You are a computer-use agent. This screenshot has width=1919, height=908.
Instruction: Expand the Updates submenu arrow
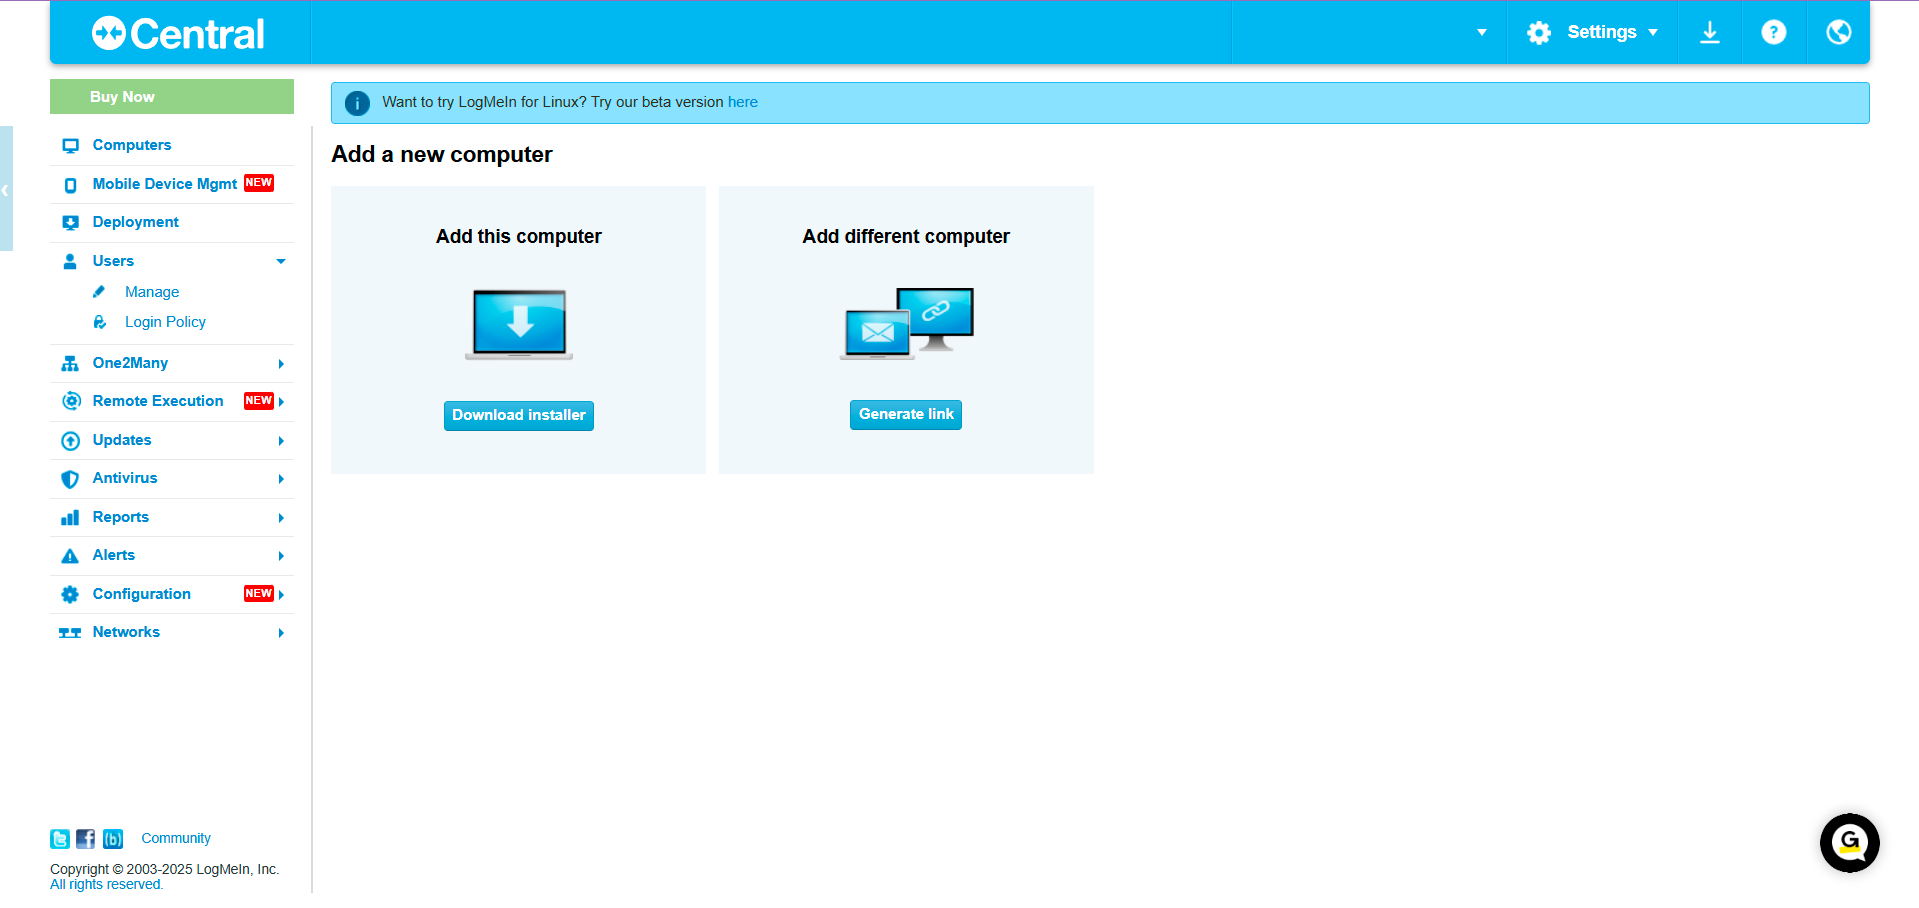[x=281, y=441]
